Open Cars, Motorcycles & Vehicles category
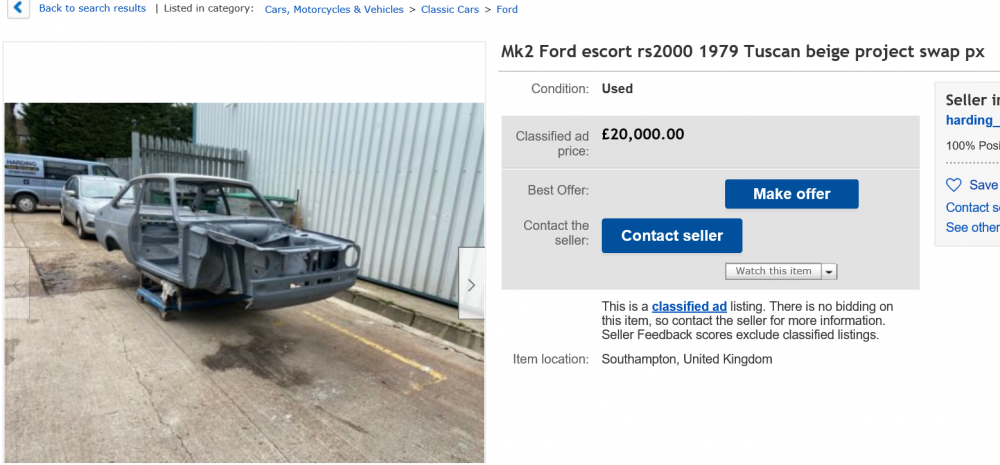 coord(334,10)
